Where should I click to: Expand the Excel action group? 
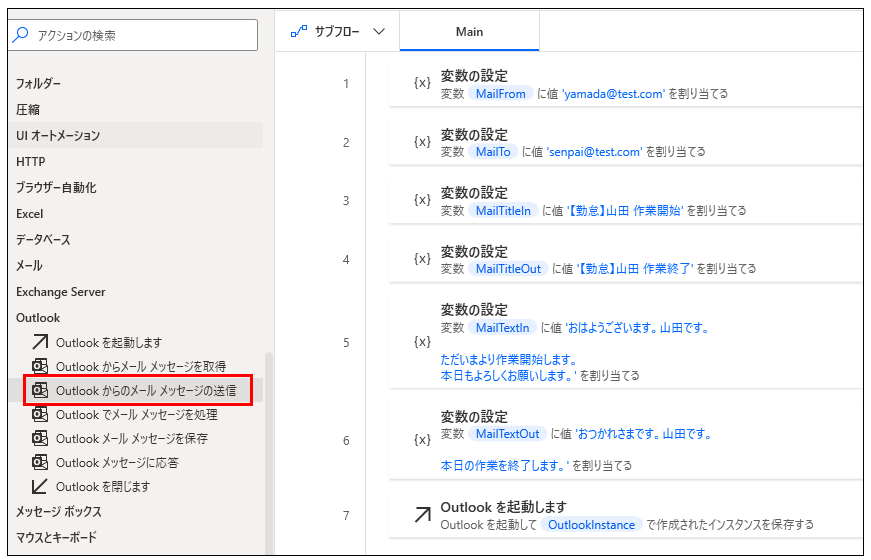pyautogui.click(x=29, y=214)
